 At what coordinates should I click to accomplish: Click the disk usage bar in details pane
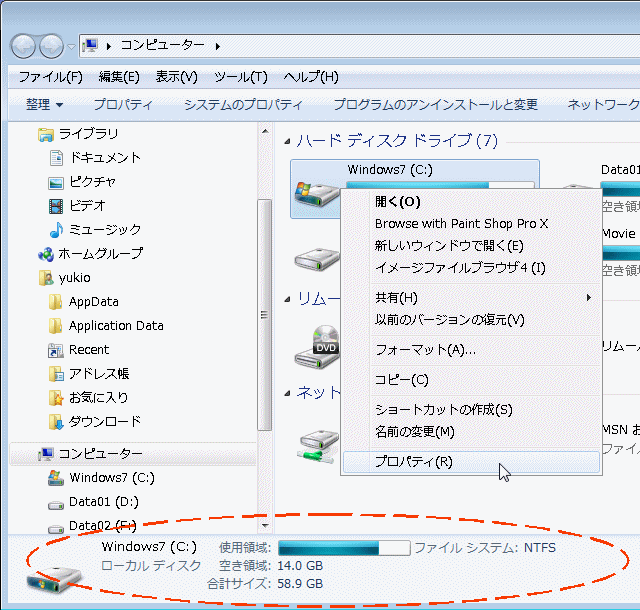pos(343,548)
